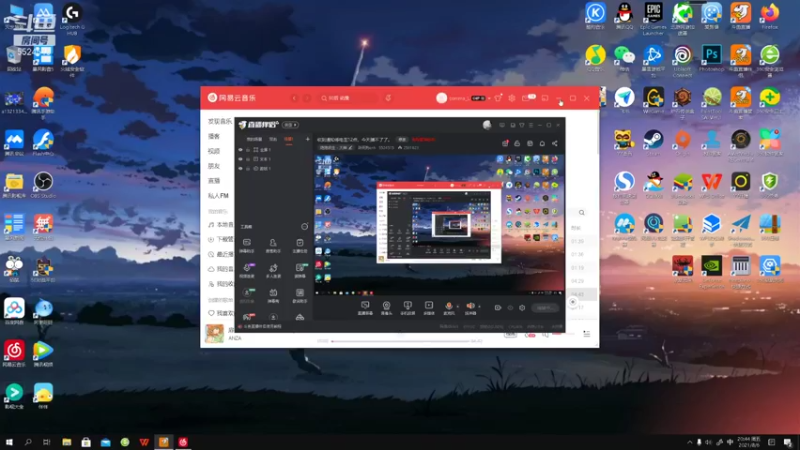800x450 pixels.
Task: Click magnifier search icon in NetEase song list
Action: coord(582,213)
